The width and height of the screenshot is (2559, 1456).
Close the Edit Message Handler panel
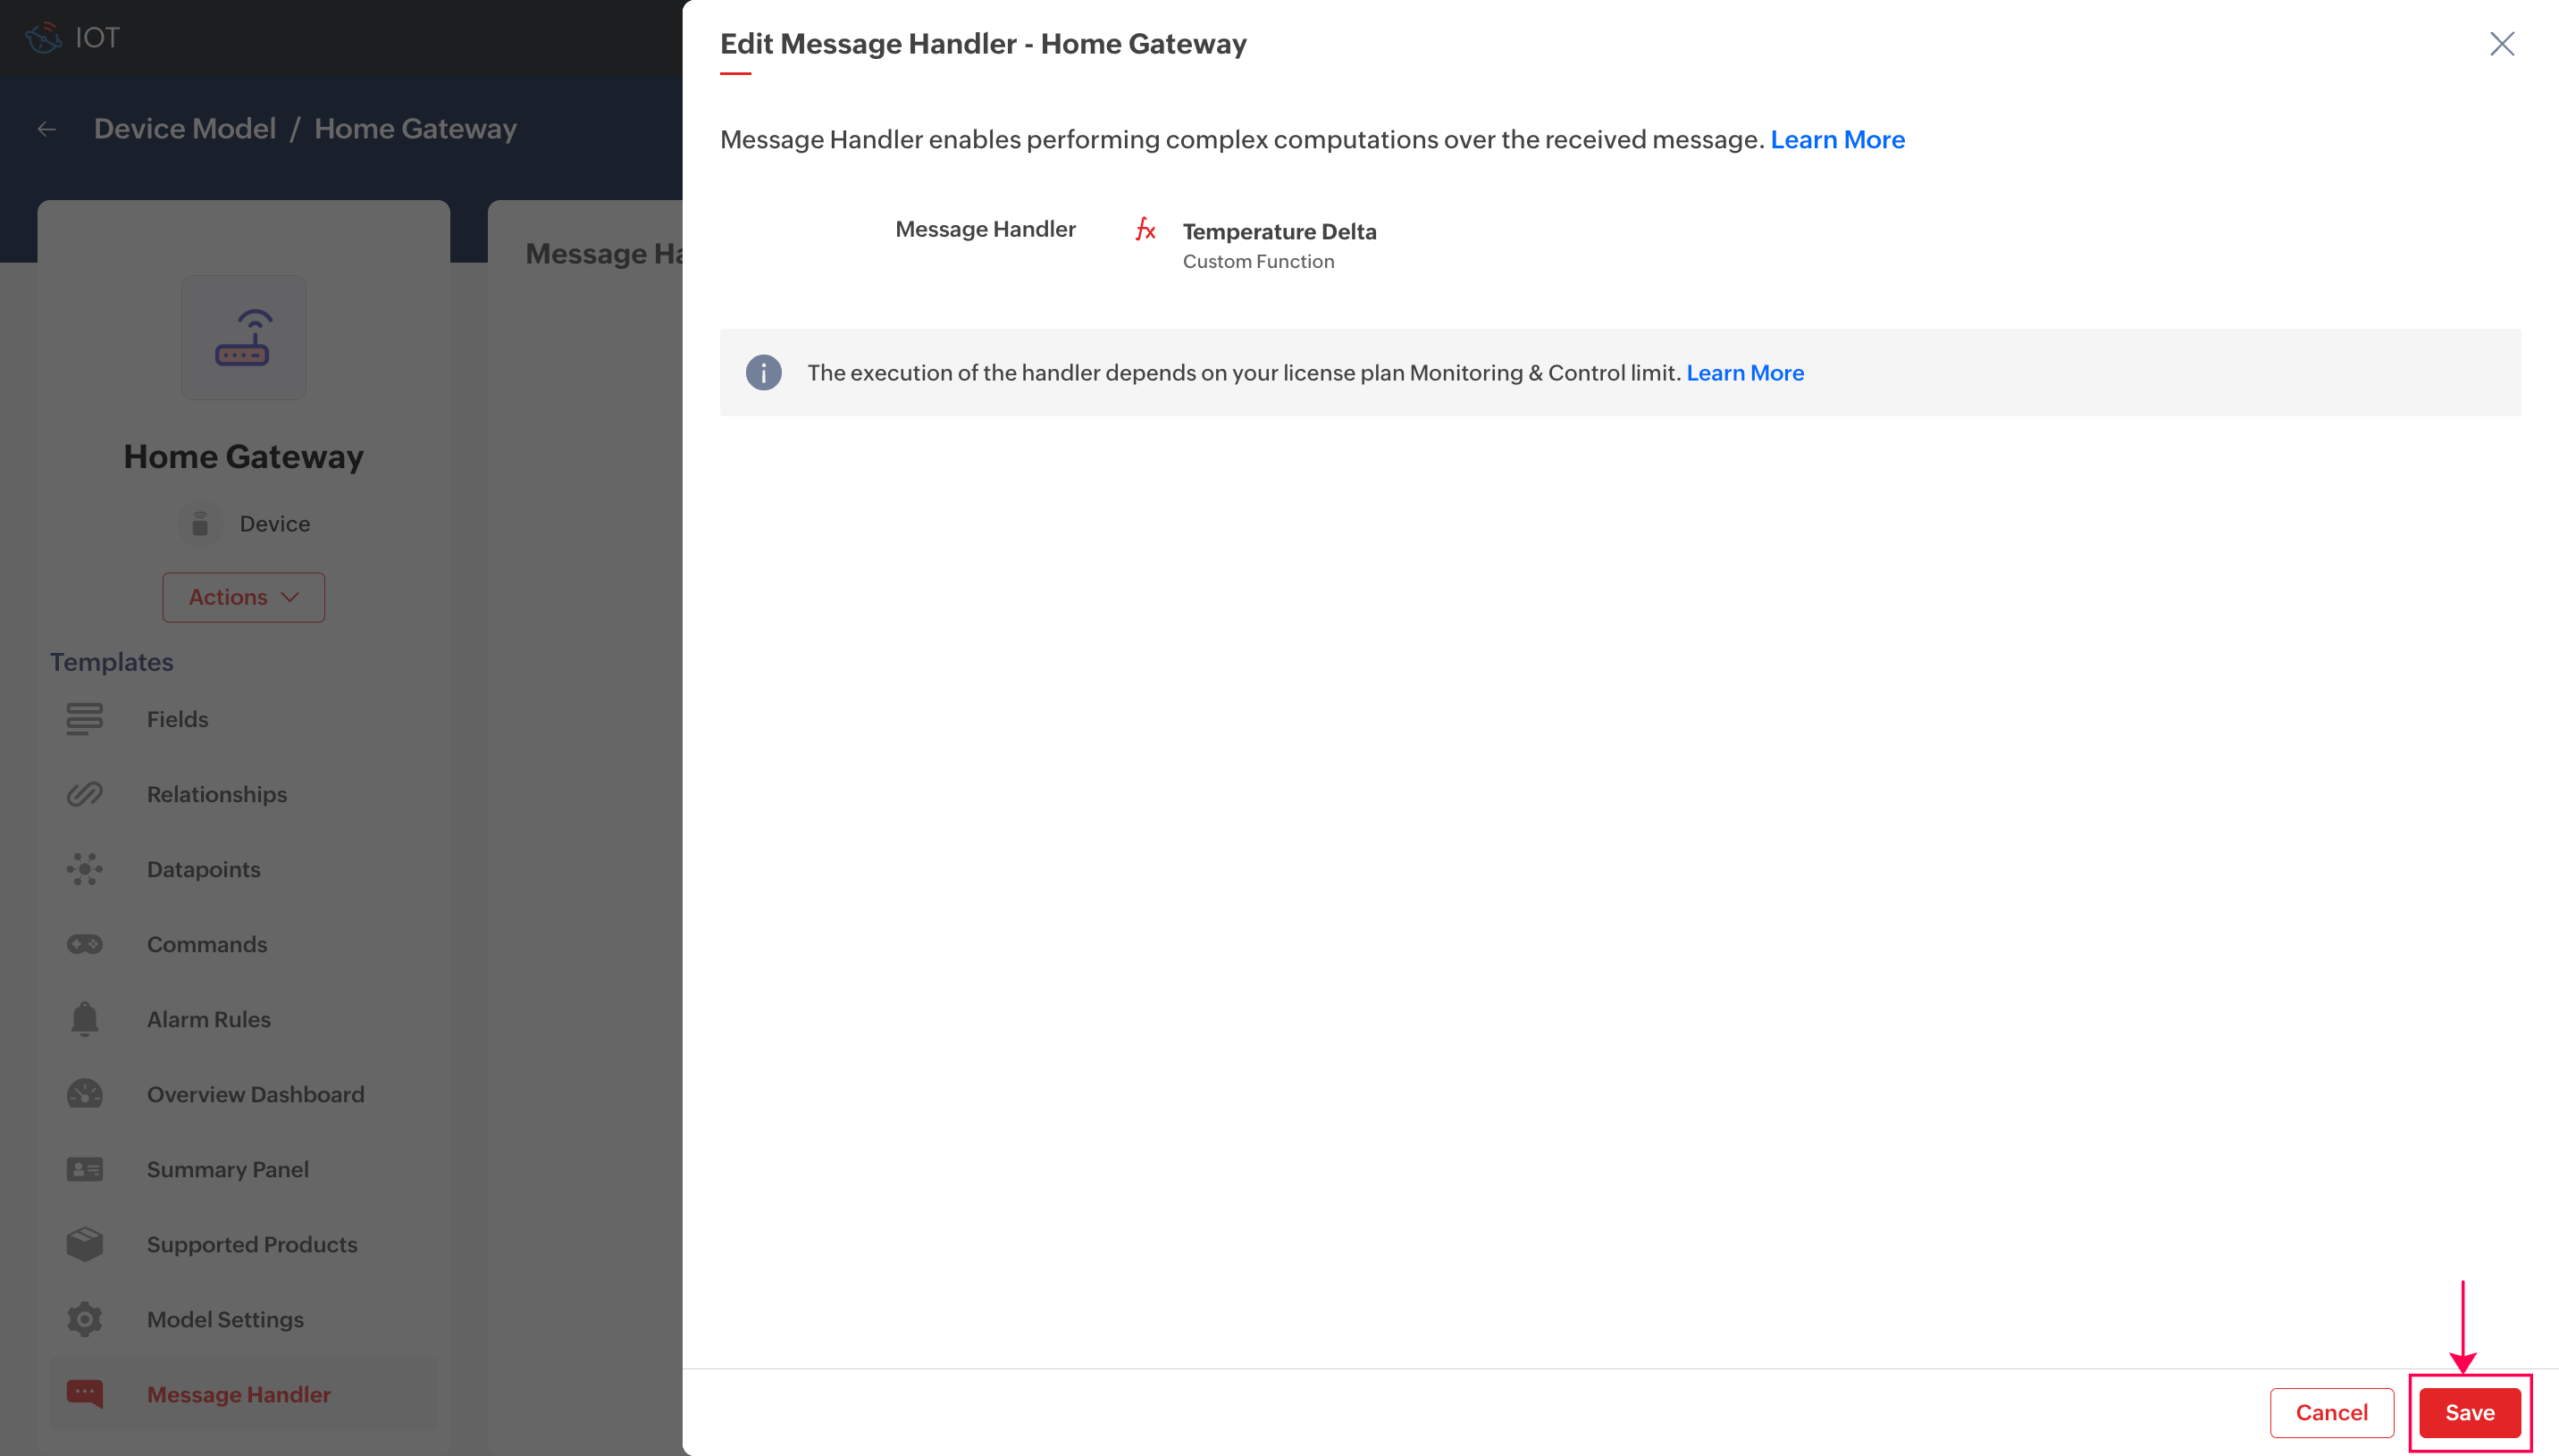pyautogui.click(x=2500, y=44)
